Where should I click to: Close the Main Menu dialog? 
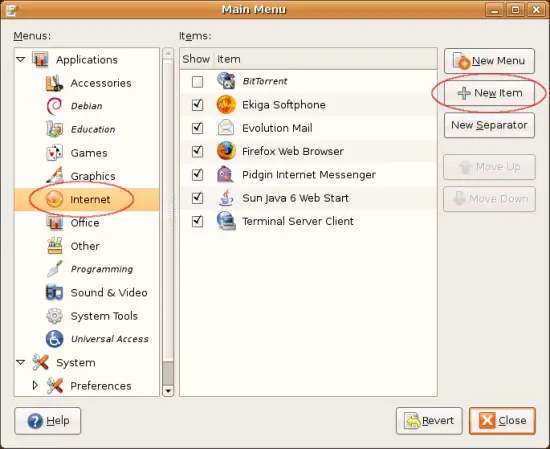coord(502,421)
